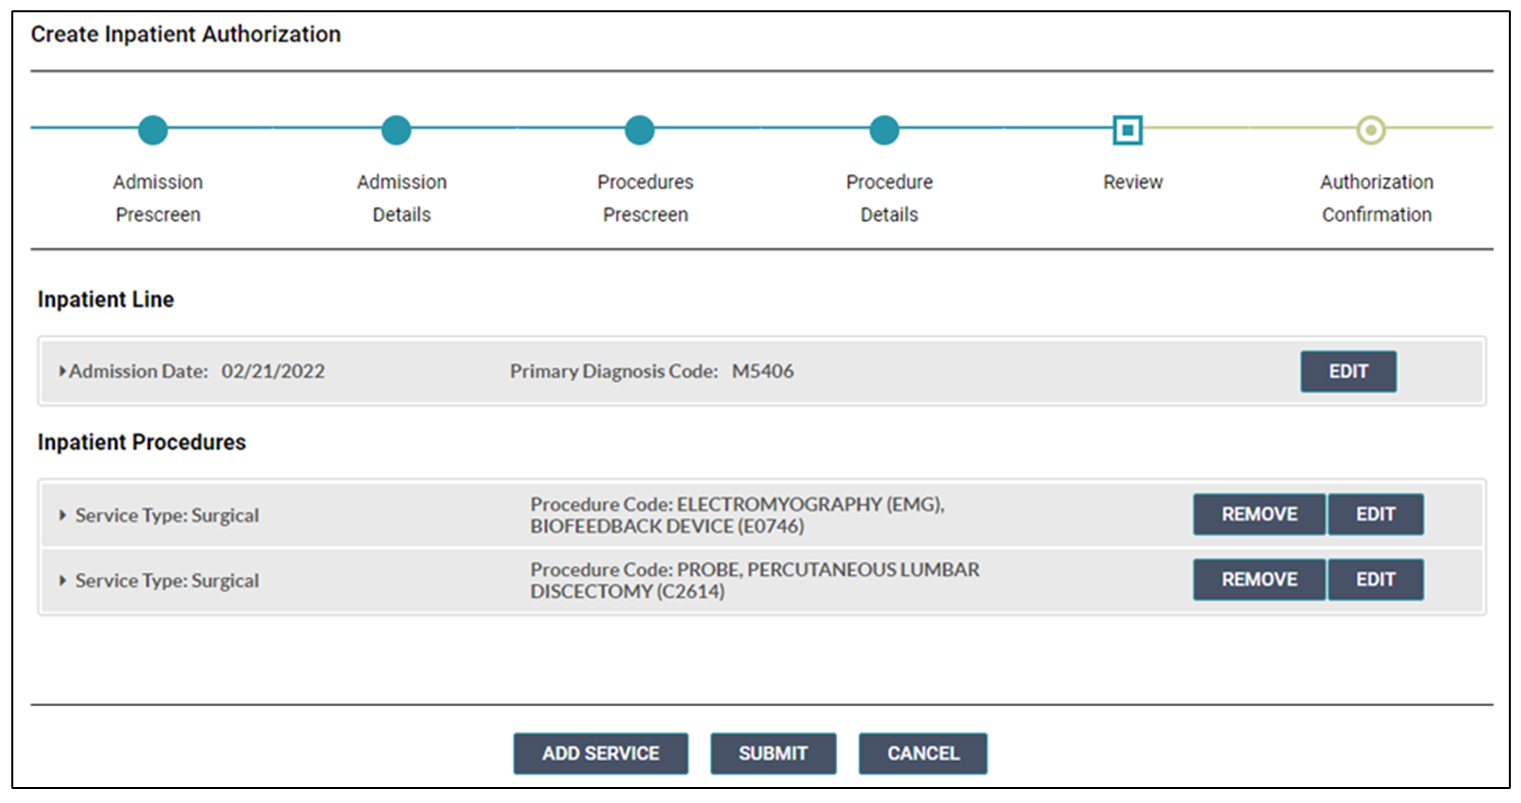1521x803 pixels.
Task: Select the active Review step square marker
Action: (x=1128, y=129)
